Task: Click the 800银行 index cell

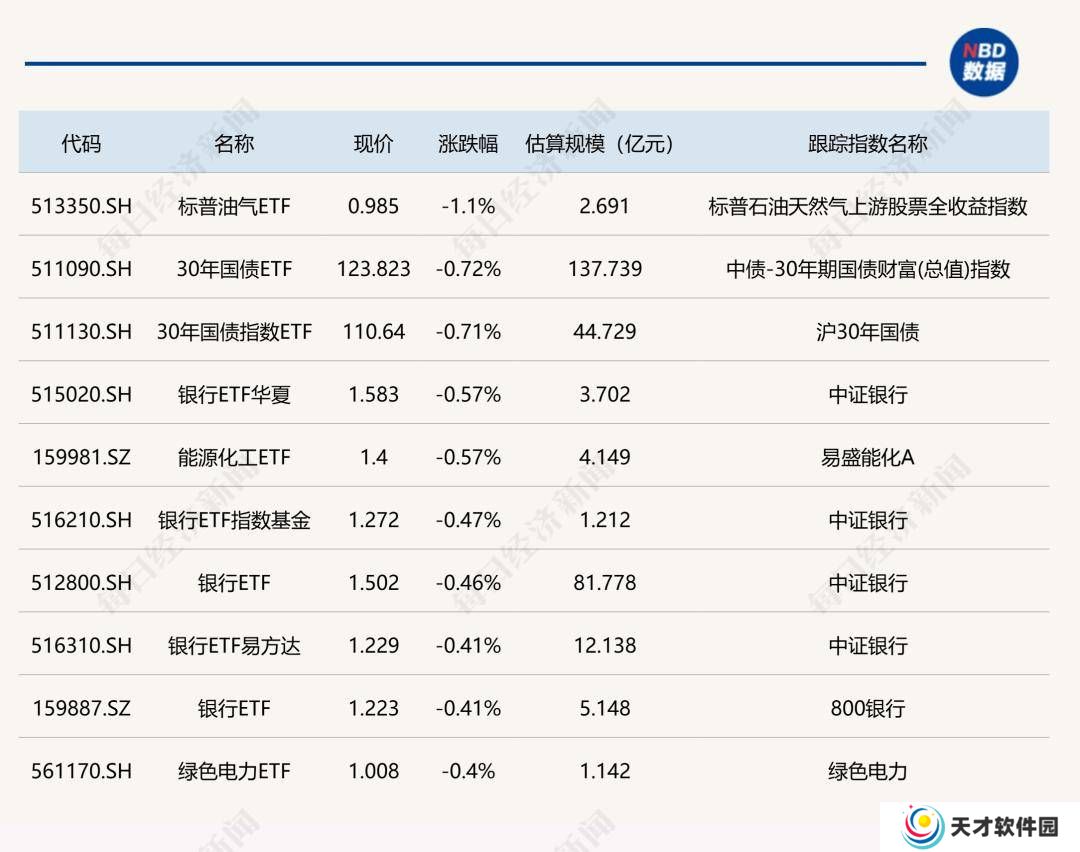Action: pos(868,708)
